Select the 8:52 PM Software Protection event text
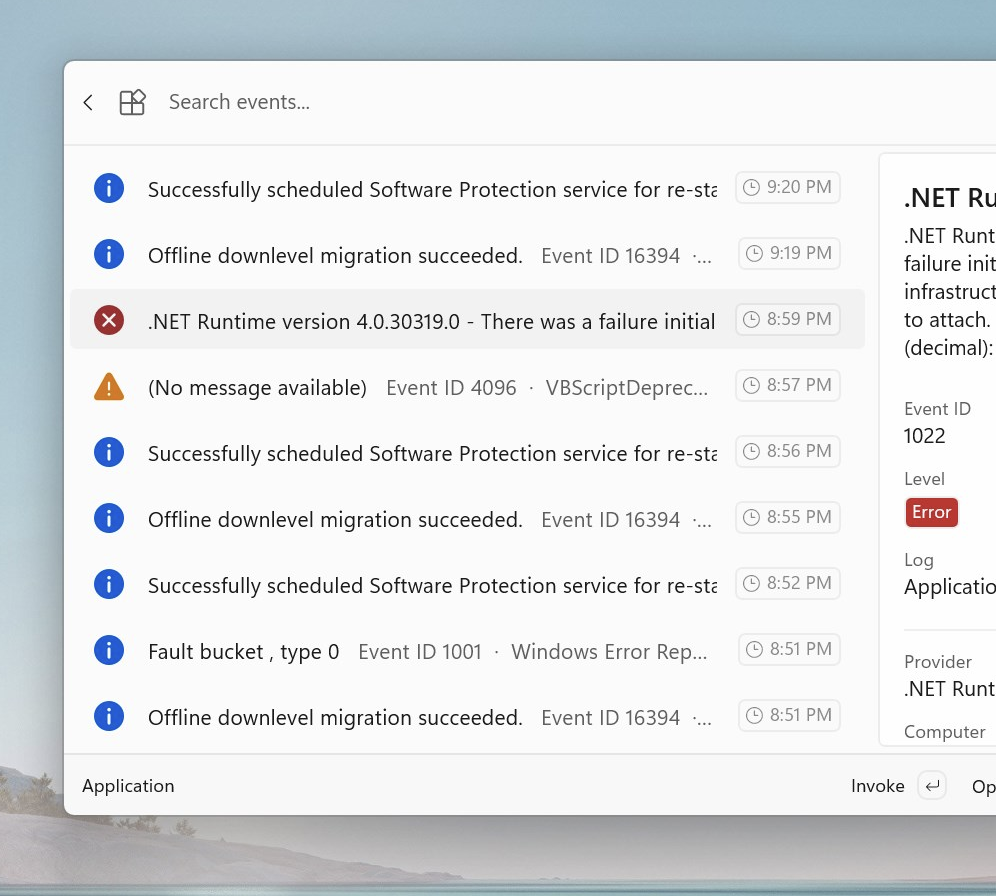Image resolution: width=996 pixels, height=896 pixels. pyautogui.click(x=433, y=585)
